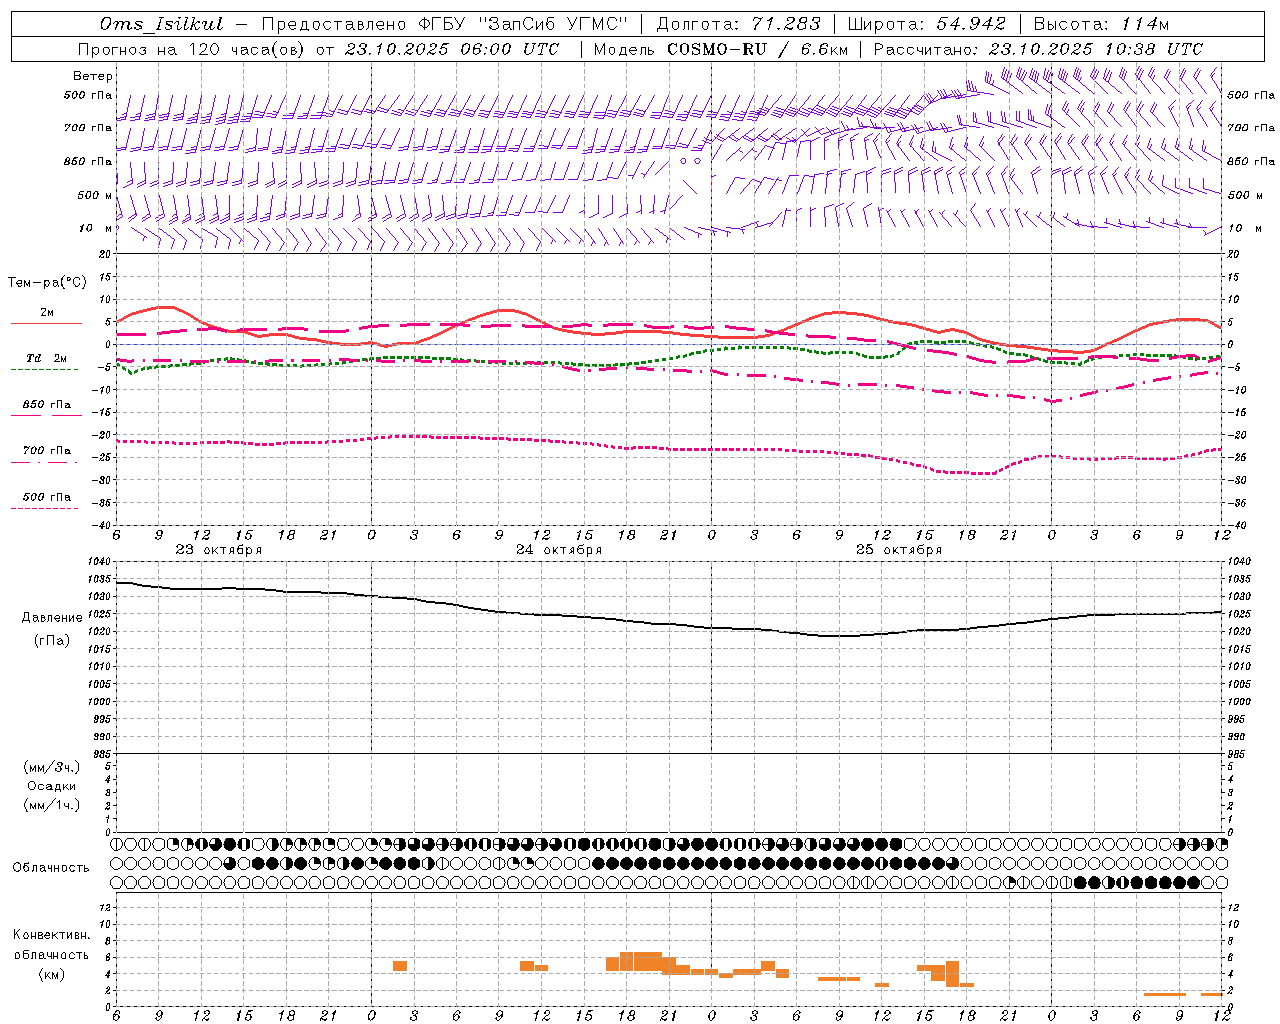Select the provider text "ЗапСиб УГМС"
The width and height of the screenshot is (1280, 1024).
tap(552, 24)
